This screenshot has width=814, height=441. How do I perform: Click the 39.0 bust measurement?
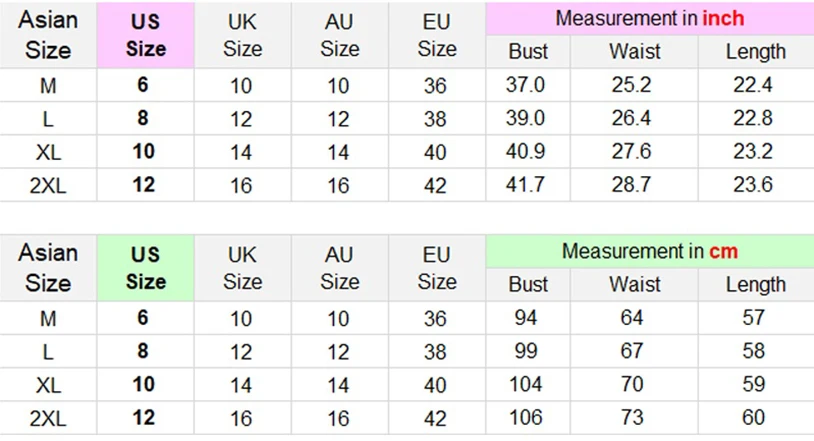(x=525, y=119)
